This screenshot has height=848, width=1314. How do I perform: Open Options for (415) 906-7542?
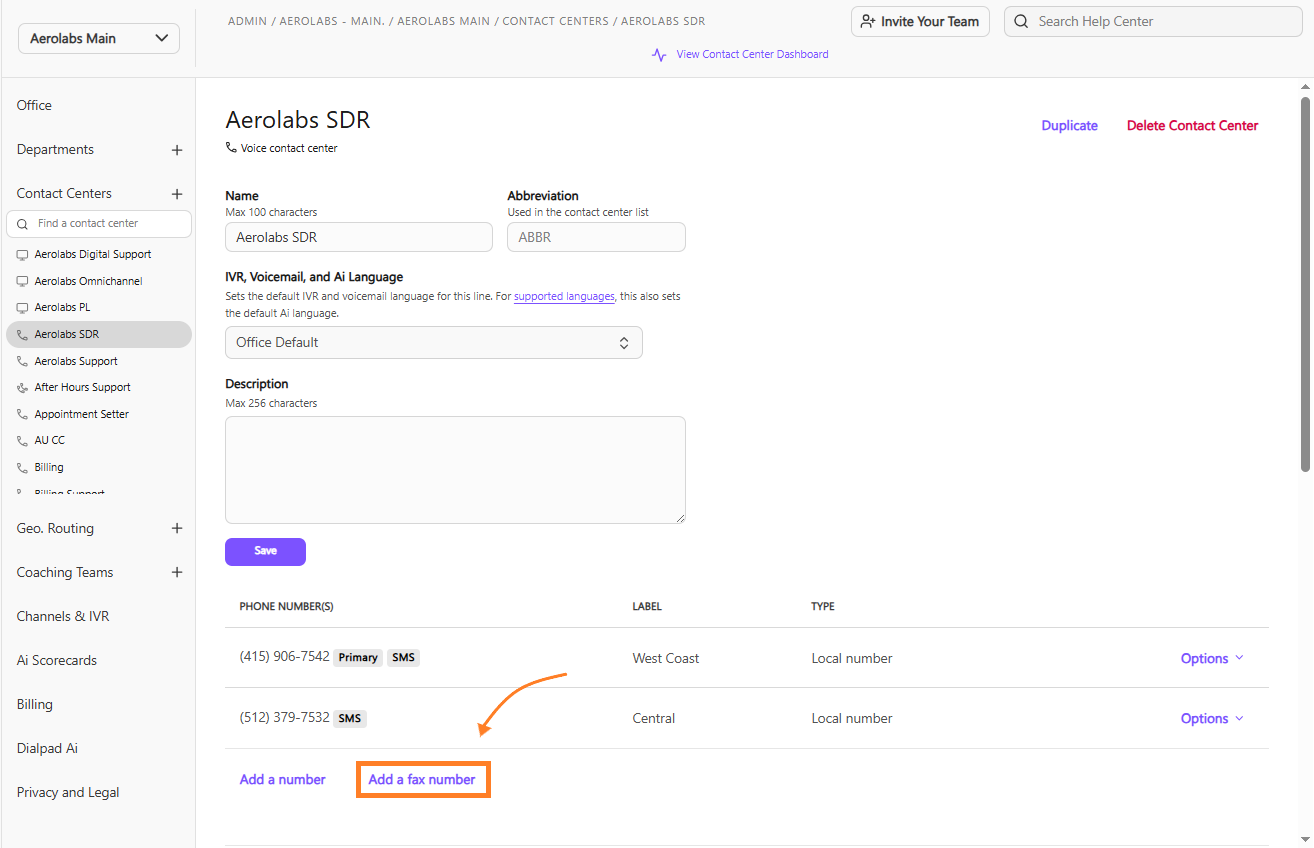1212,658
